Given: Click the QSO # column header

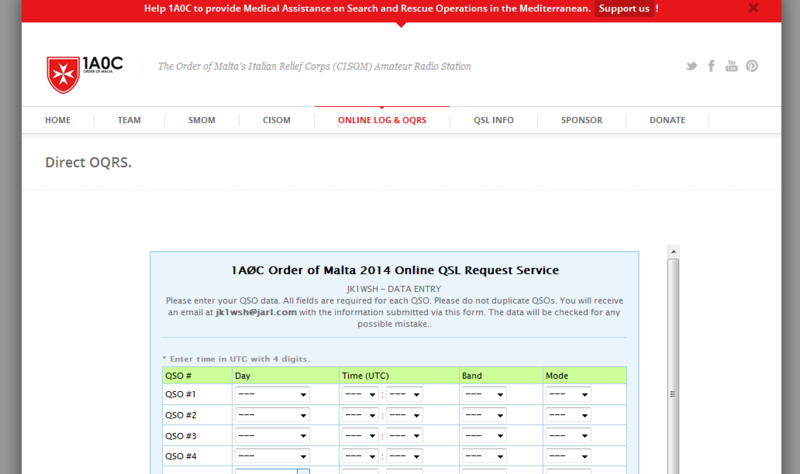Looking at the screenshot, I should 197,376.
